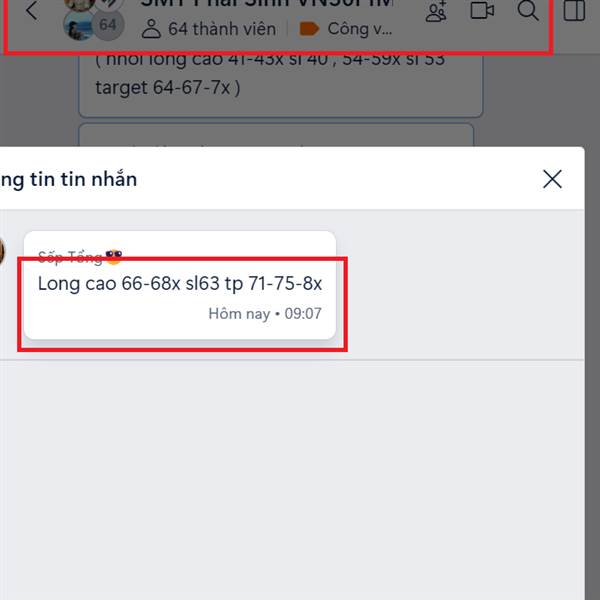The image size is (600, 600).
Task: Click the sunglasses emoji next to sender
Action: (x=114, y=257)
